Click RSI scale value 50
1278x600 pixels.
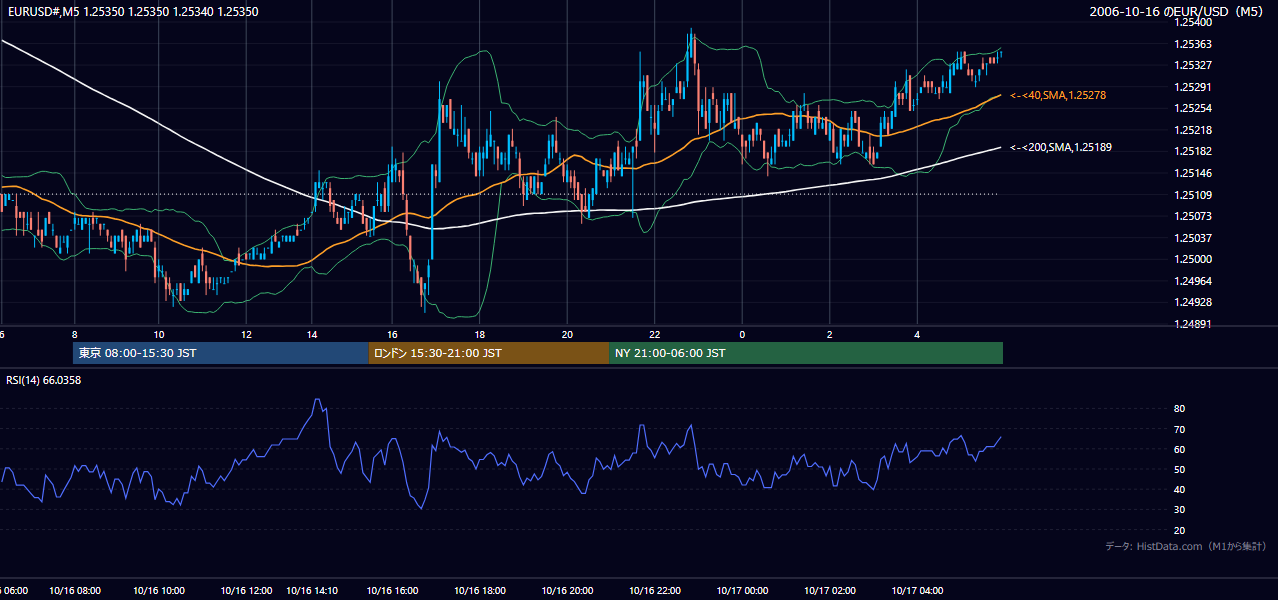(x=1179, y=469)
